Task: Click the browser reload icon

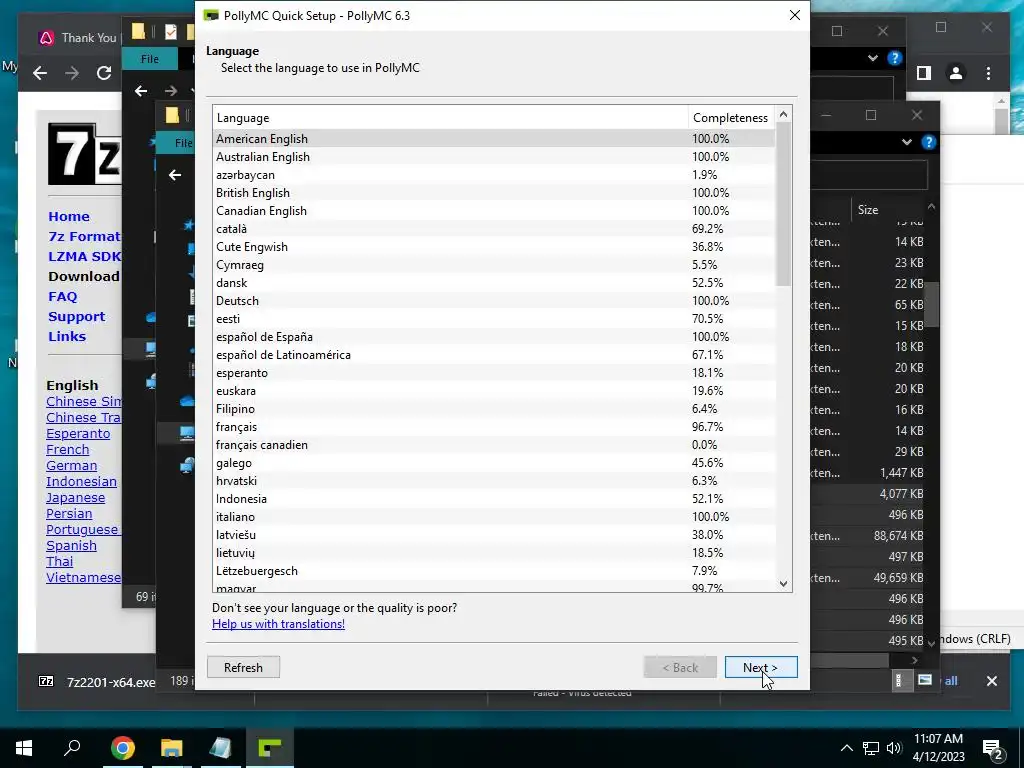Action: click(x=104, y=73)
